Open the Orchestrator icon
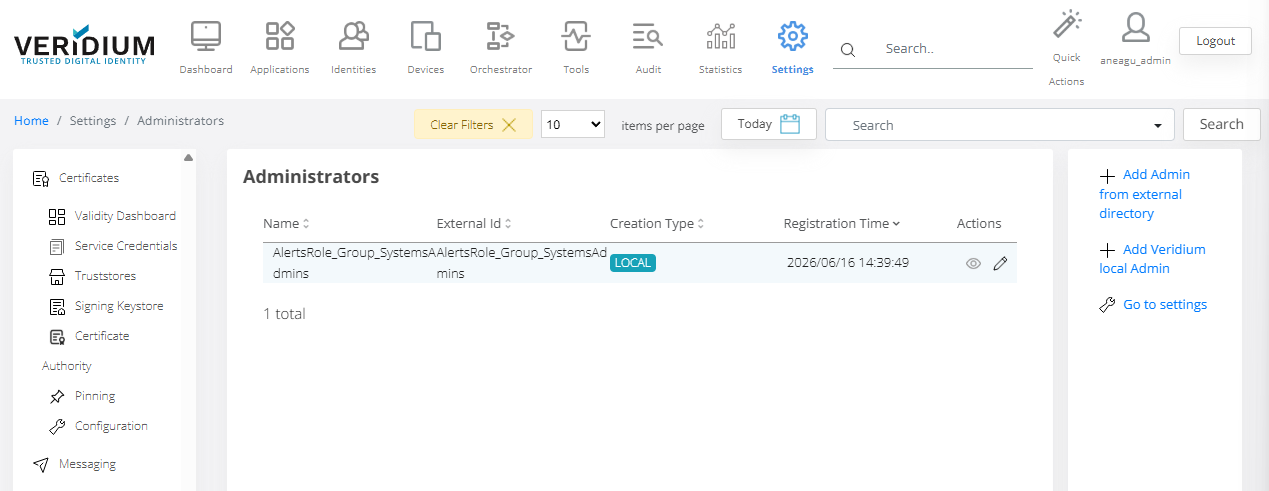This screenshot has height=491, width=1269. coord(500,36)
